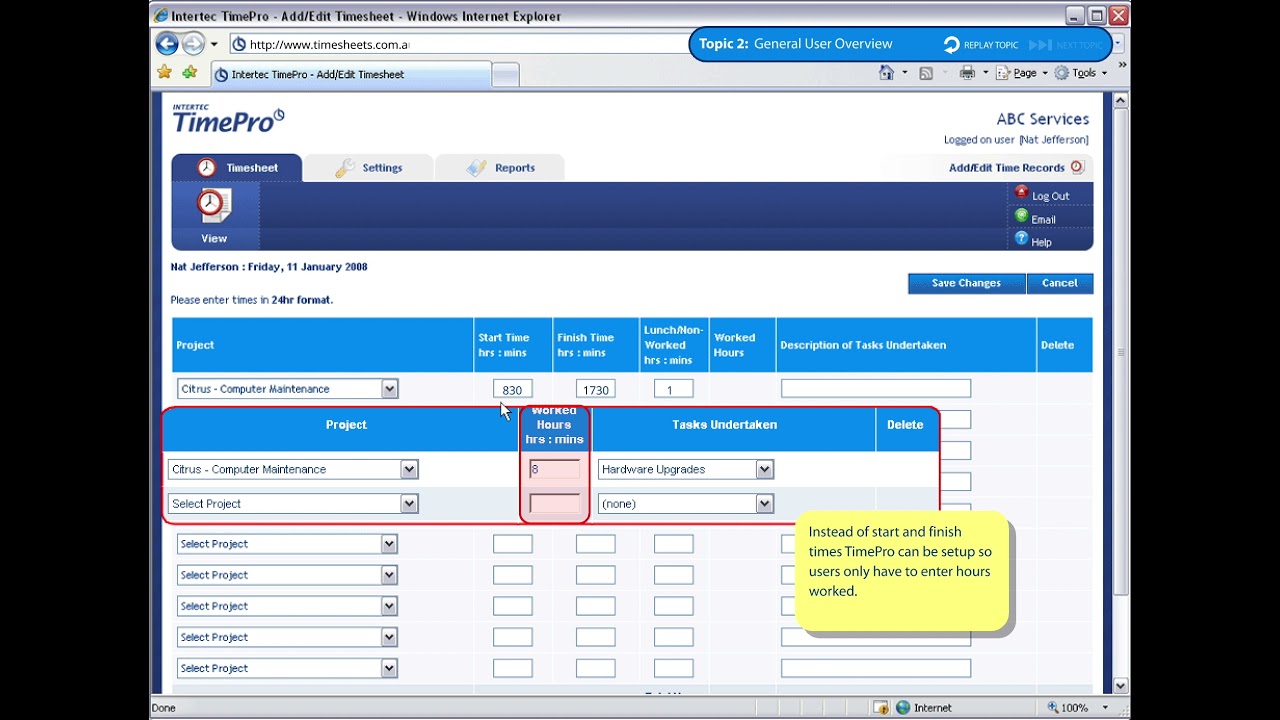The height and width of the screenshot is (720, 1280).
Task: Click the worked hours field showing 8
Action: 555,469
